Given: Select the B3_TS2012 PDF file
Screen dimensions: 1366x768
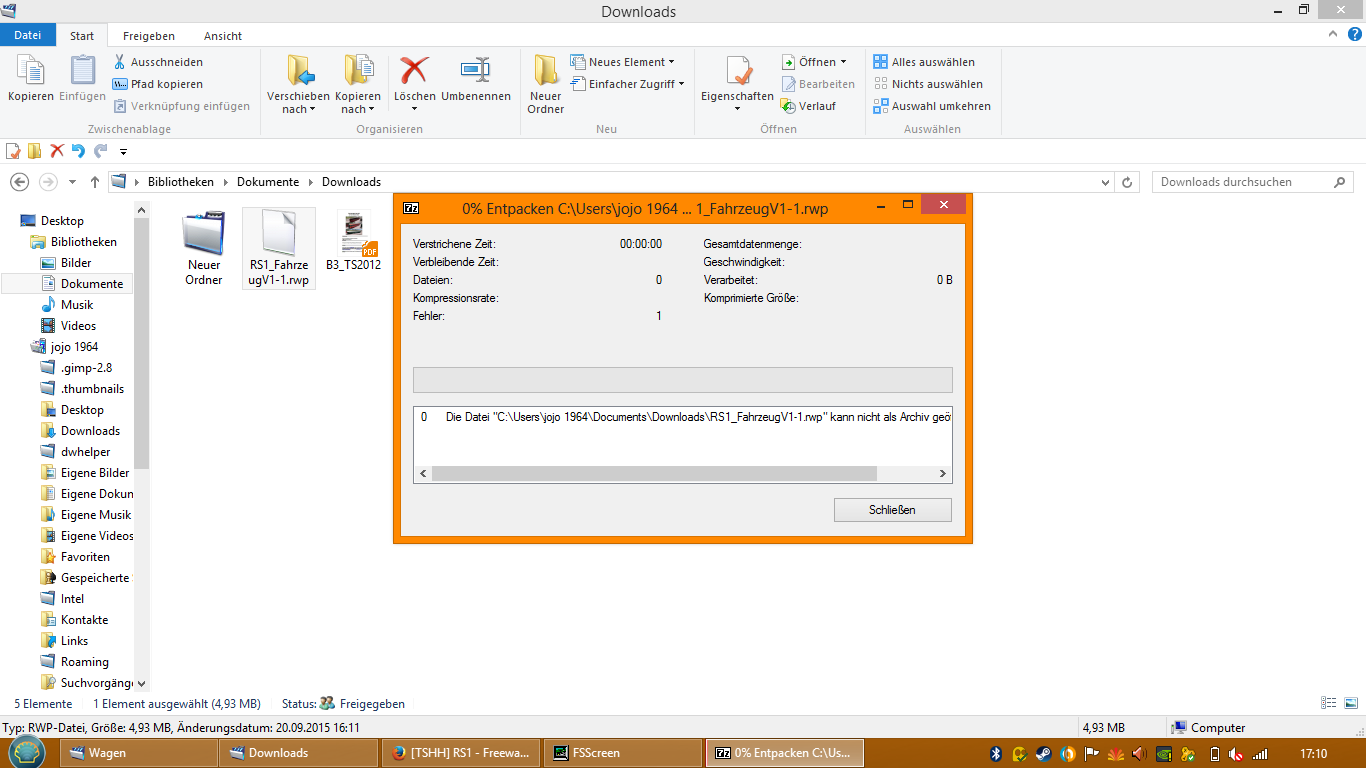Looking at the screenshot, I should (x=354, y=241).
